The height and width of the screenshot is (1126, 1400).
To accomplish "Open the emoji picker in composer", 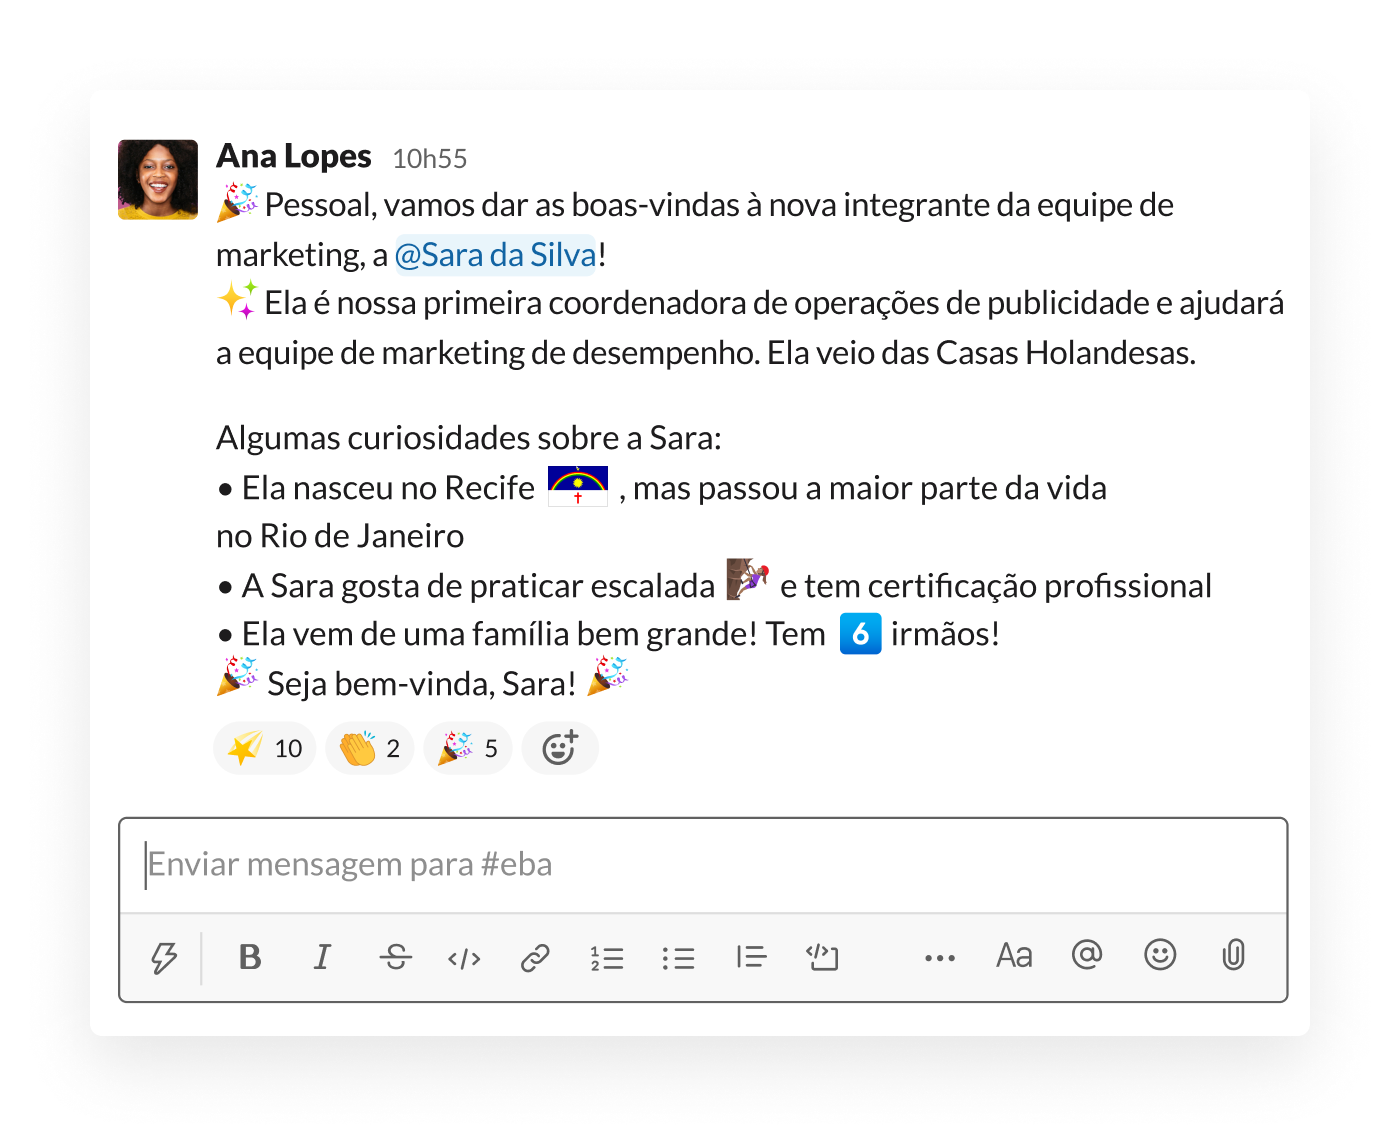I will (x=1160, y=955).
